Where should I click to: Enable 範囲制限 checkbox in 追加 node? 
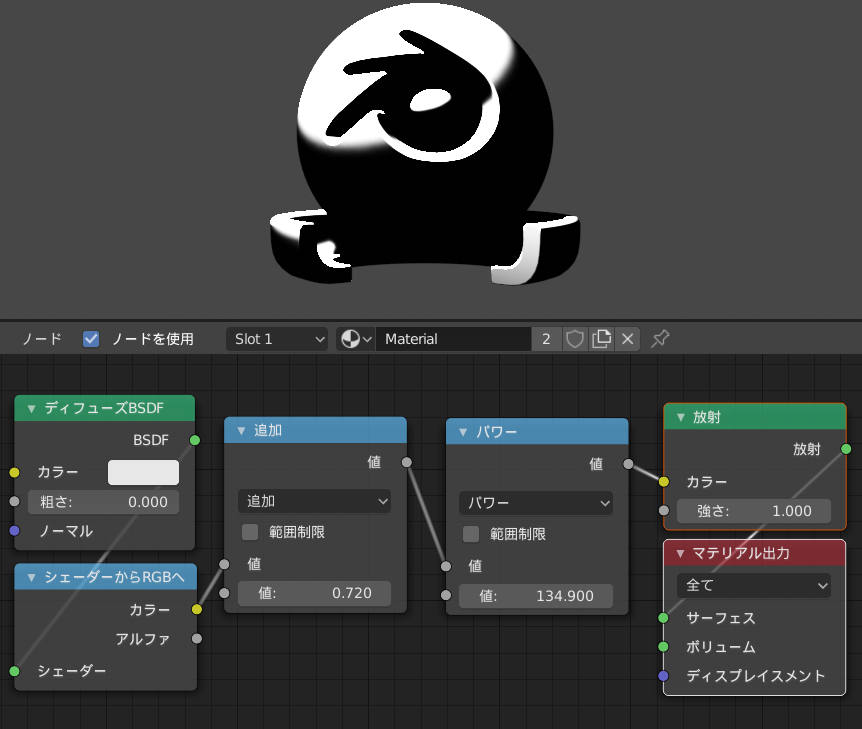click(250, 532)
